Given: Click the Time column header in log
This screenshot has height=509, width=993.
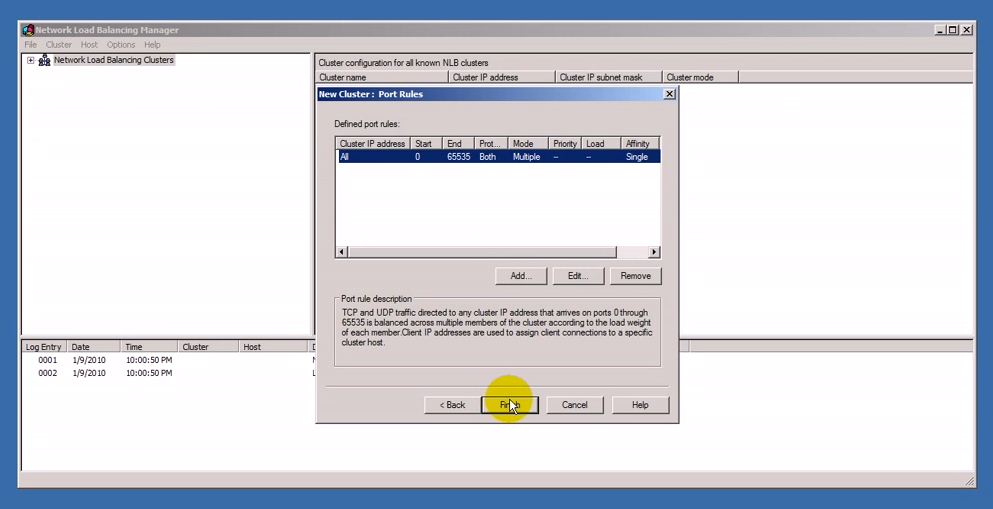Looking at the screenshot, I should click(x=149, y=347).
